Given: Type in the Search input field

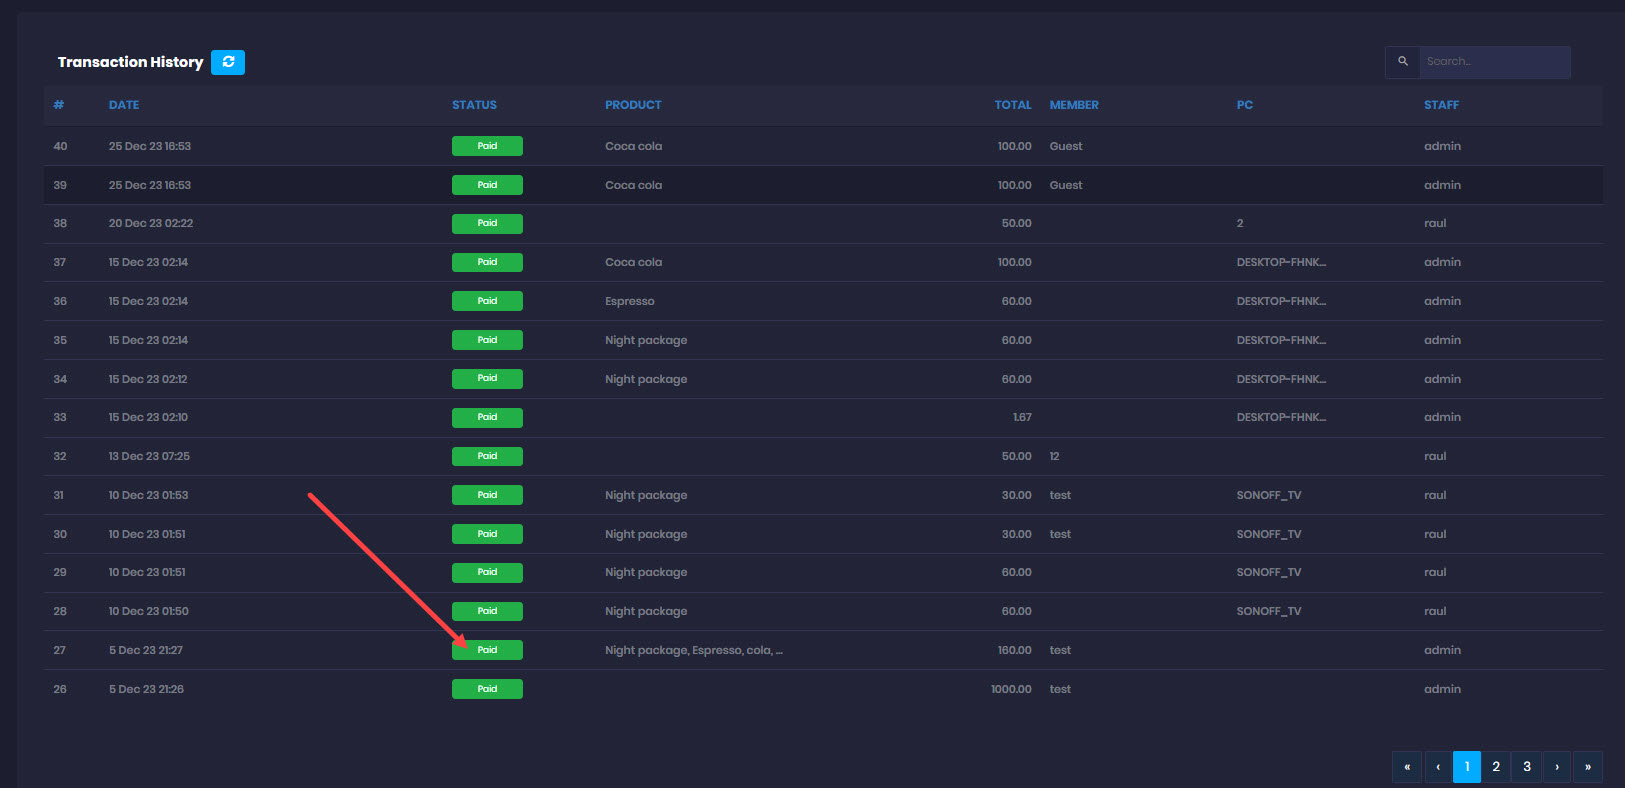Looking at the screenshot, I should [1494, 62].
